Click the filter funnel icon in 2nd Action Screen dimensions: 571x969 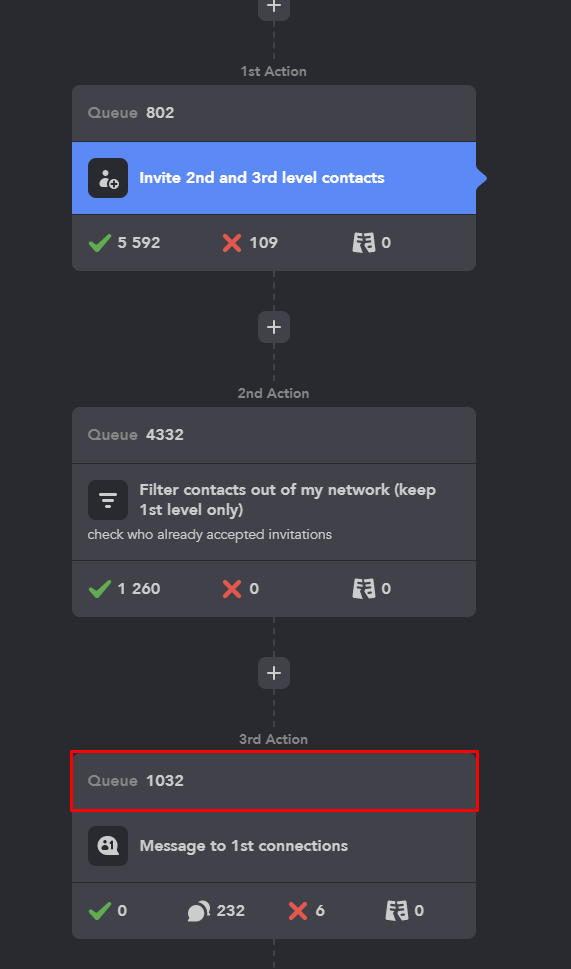(x=108, y=500)
